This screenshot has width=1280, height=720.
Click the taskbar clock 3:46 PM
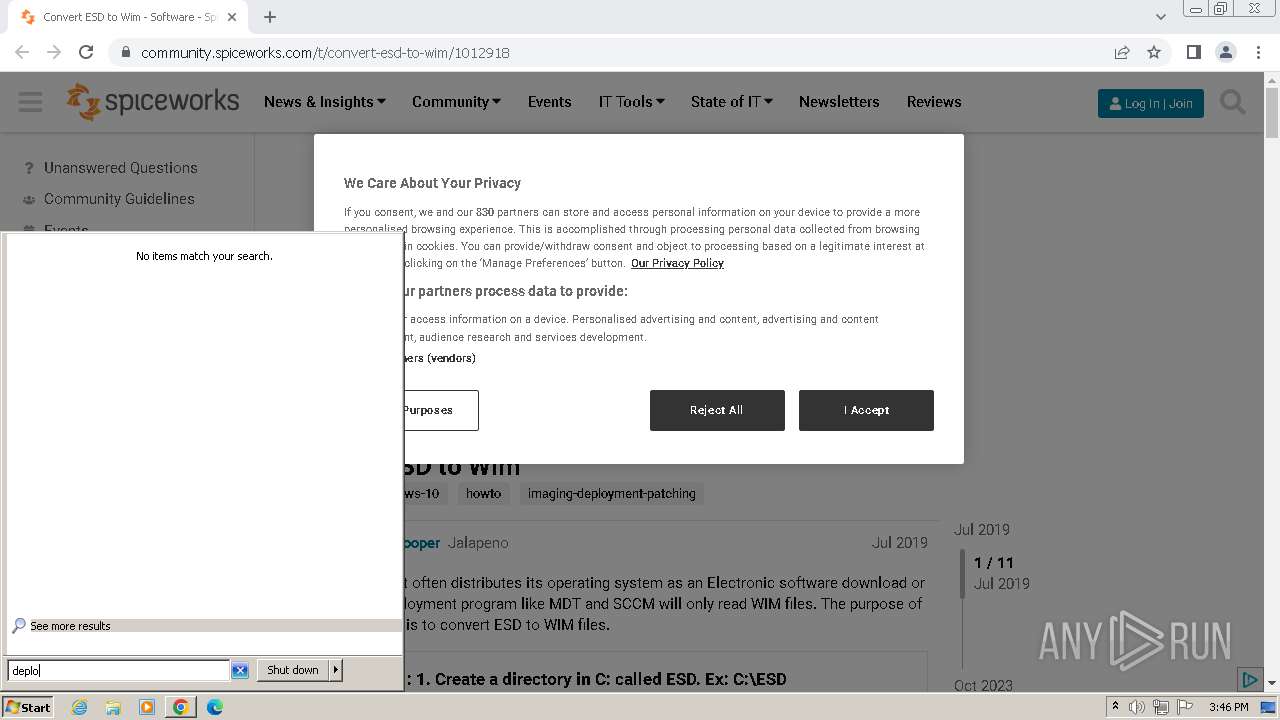[x=1228, y=707]
